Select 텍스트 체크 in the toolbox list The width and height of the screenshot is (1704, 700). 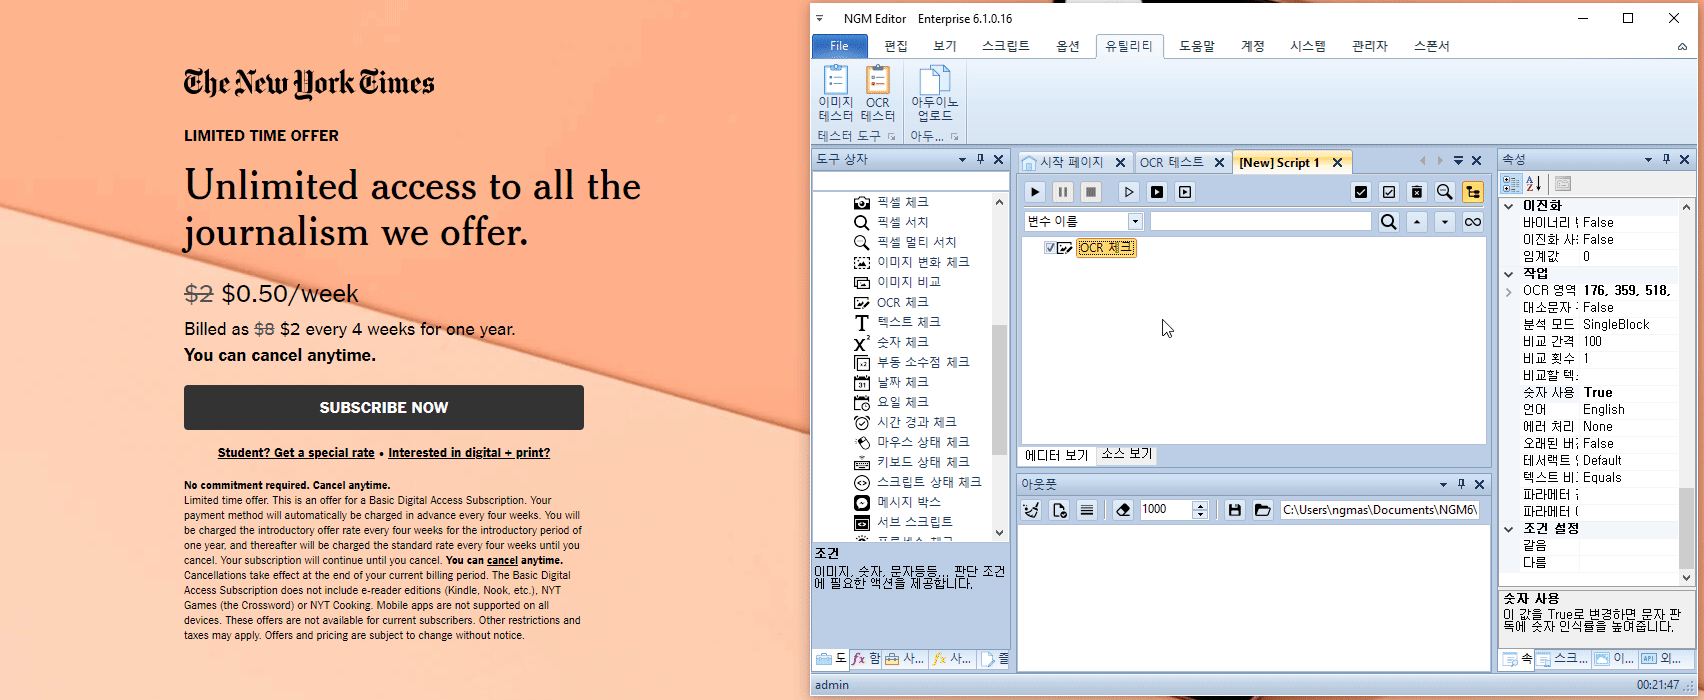(908, 322)
